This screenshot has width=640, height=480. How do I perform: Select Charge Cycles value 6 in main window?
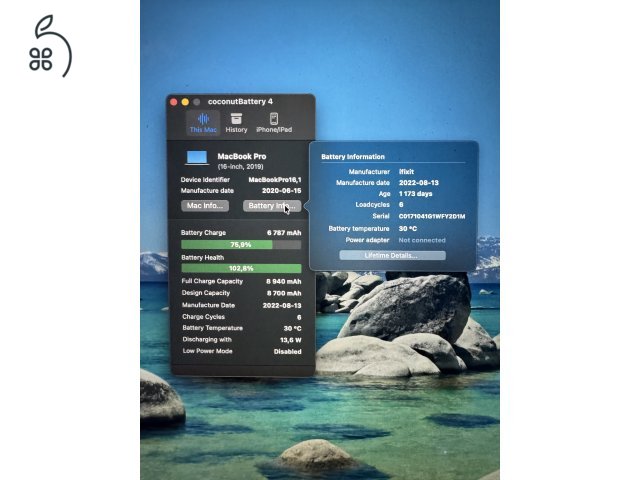tap(299, 317)
